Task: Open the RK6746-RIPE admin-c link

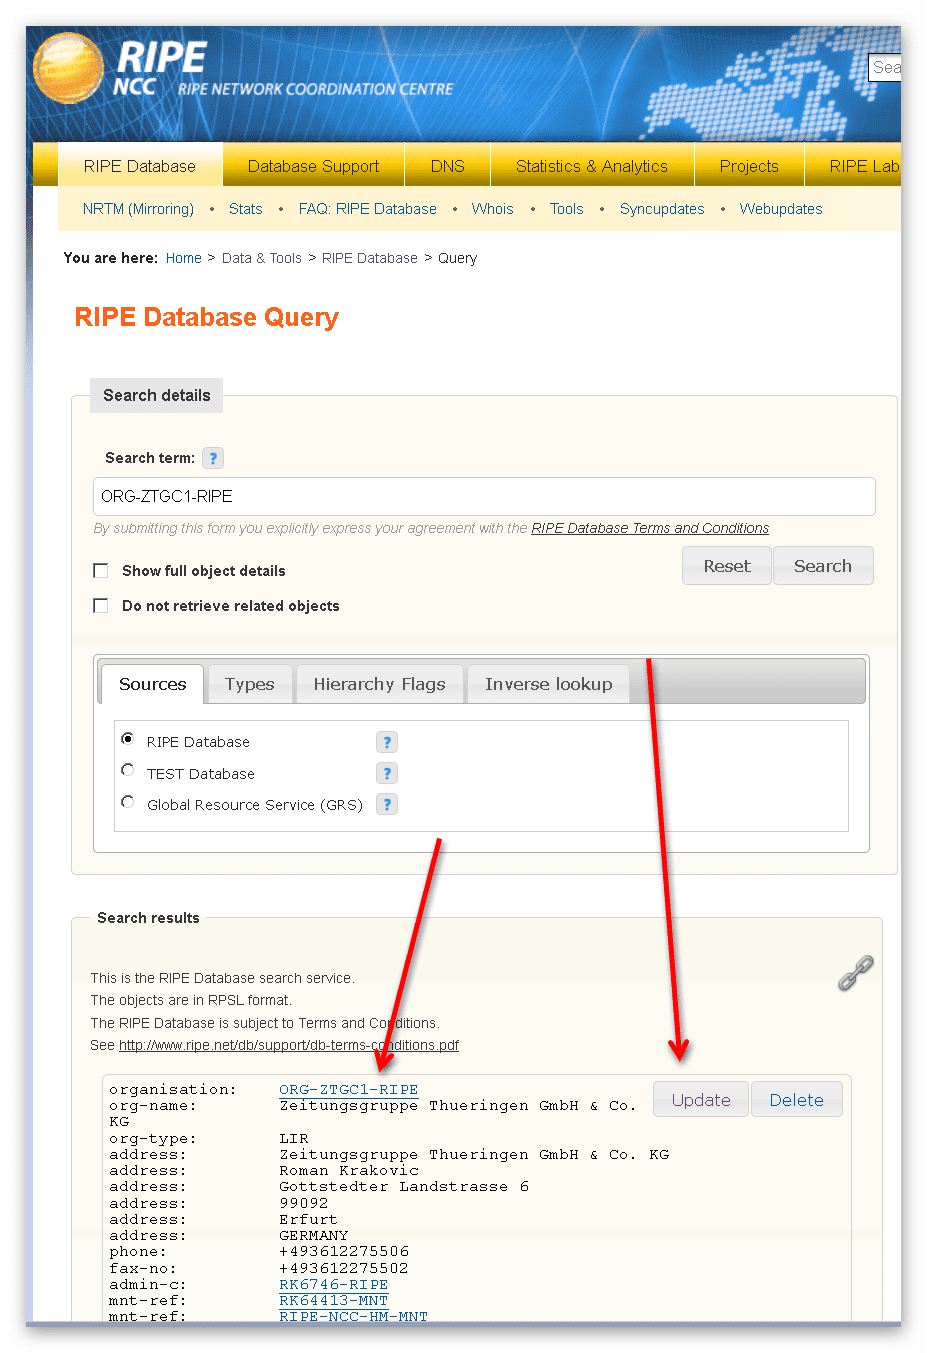Action: tap(334, 1285)
